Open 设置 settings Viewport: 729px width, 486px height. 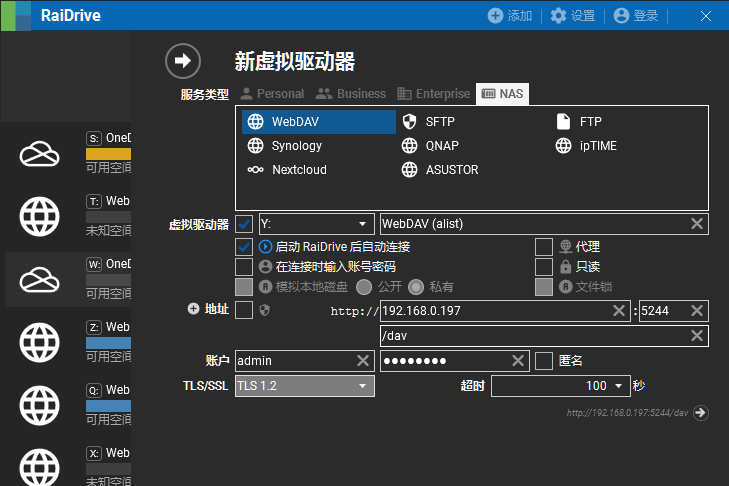[572, 16]
